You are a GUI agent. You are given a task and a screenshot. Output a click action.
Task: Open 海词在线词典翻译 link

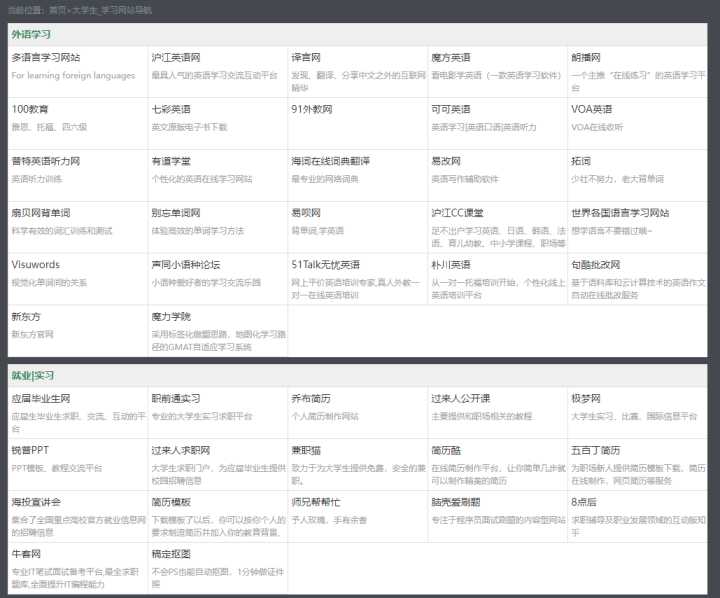point(331,161)
